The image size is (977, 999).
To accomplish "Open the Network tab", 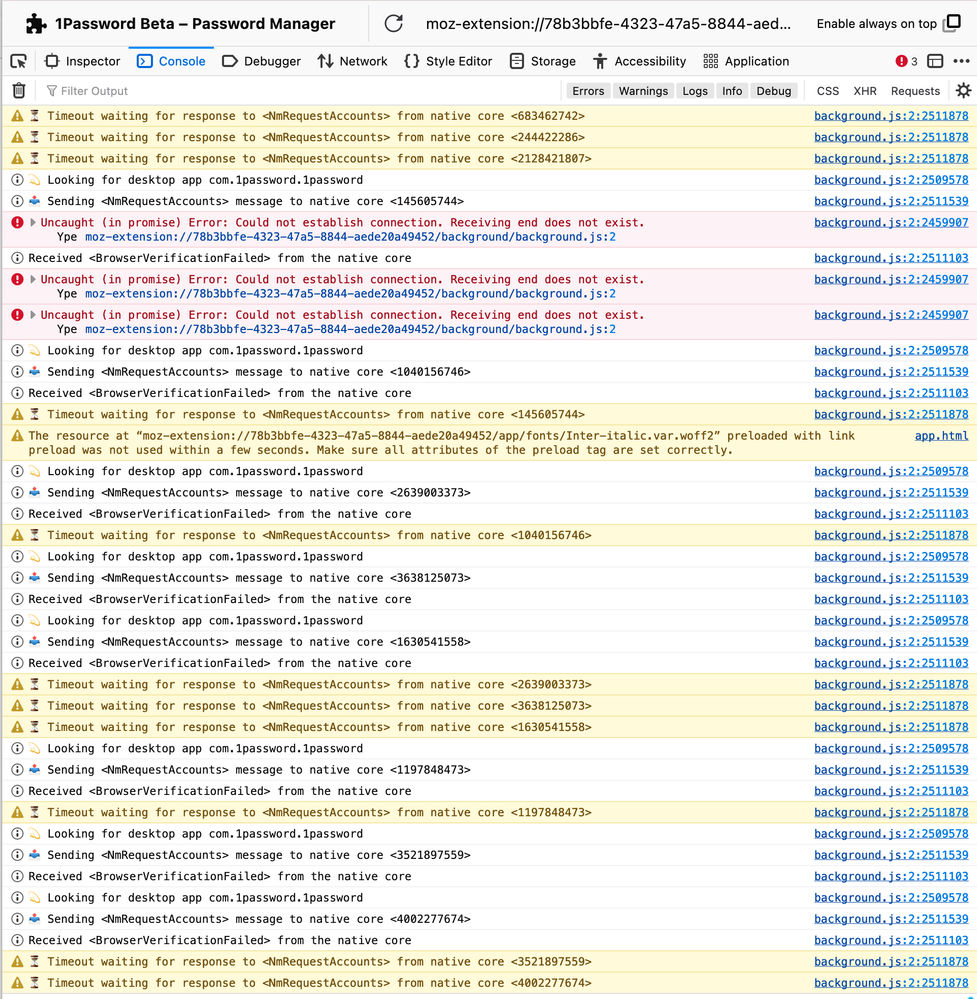I will [352, 61].
